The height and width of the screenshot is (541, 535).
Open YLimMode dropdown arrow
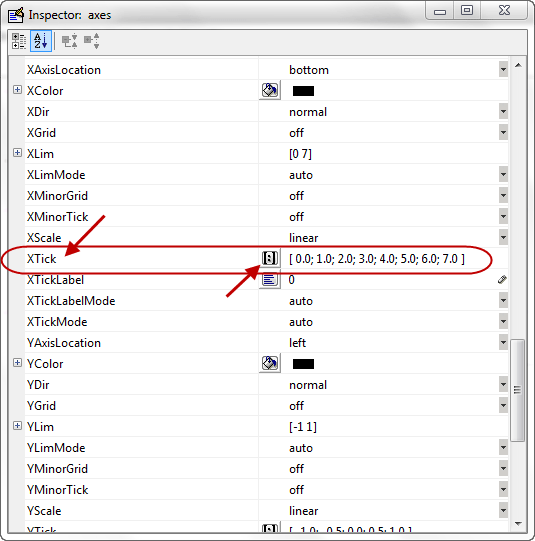pos(503,447)
